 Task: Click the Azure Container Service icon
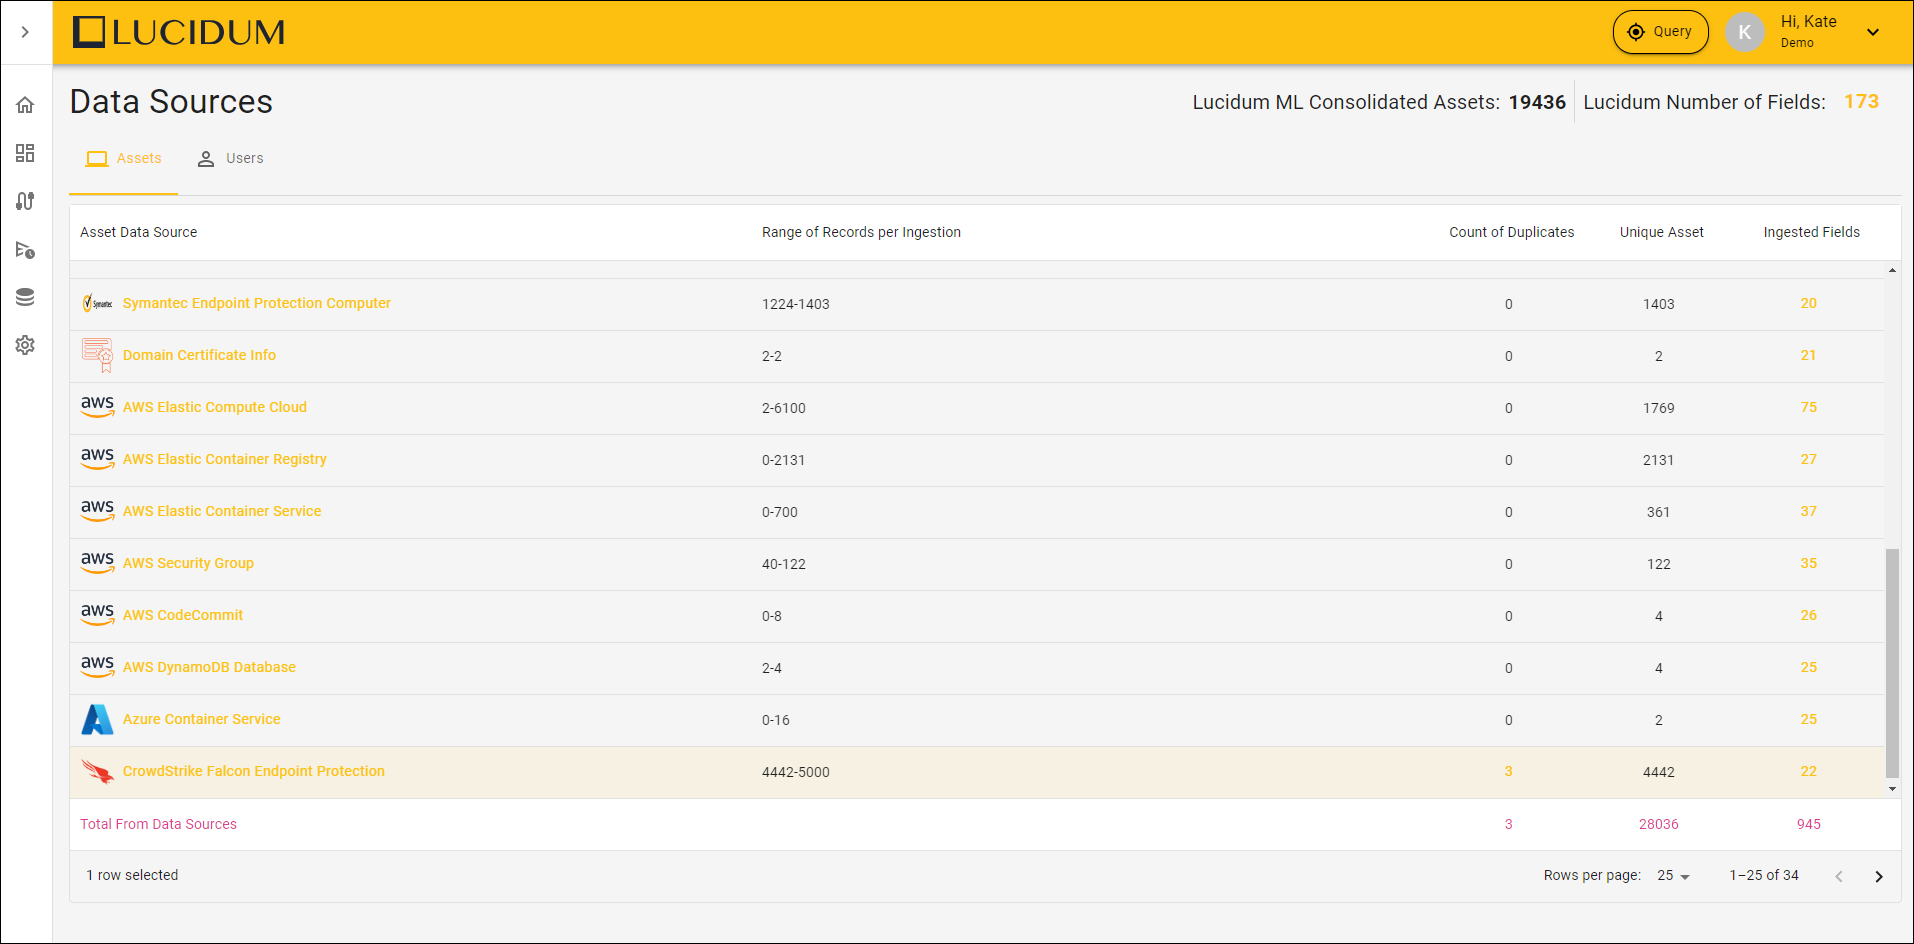(x=97, y=719)
